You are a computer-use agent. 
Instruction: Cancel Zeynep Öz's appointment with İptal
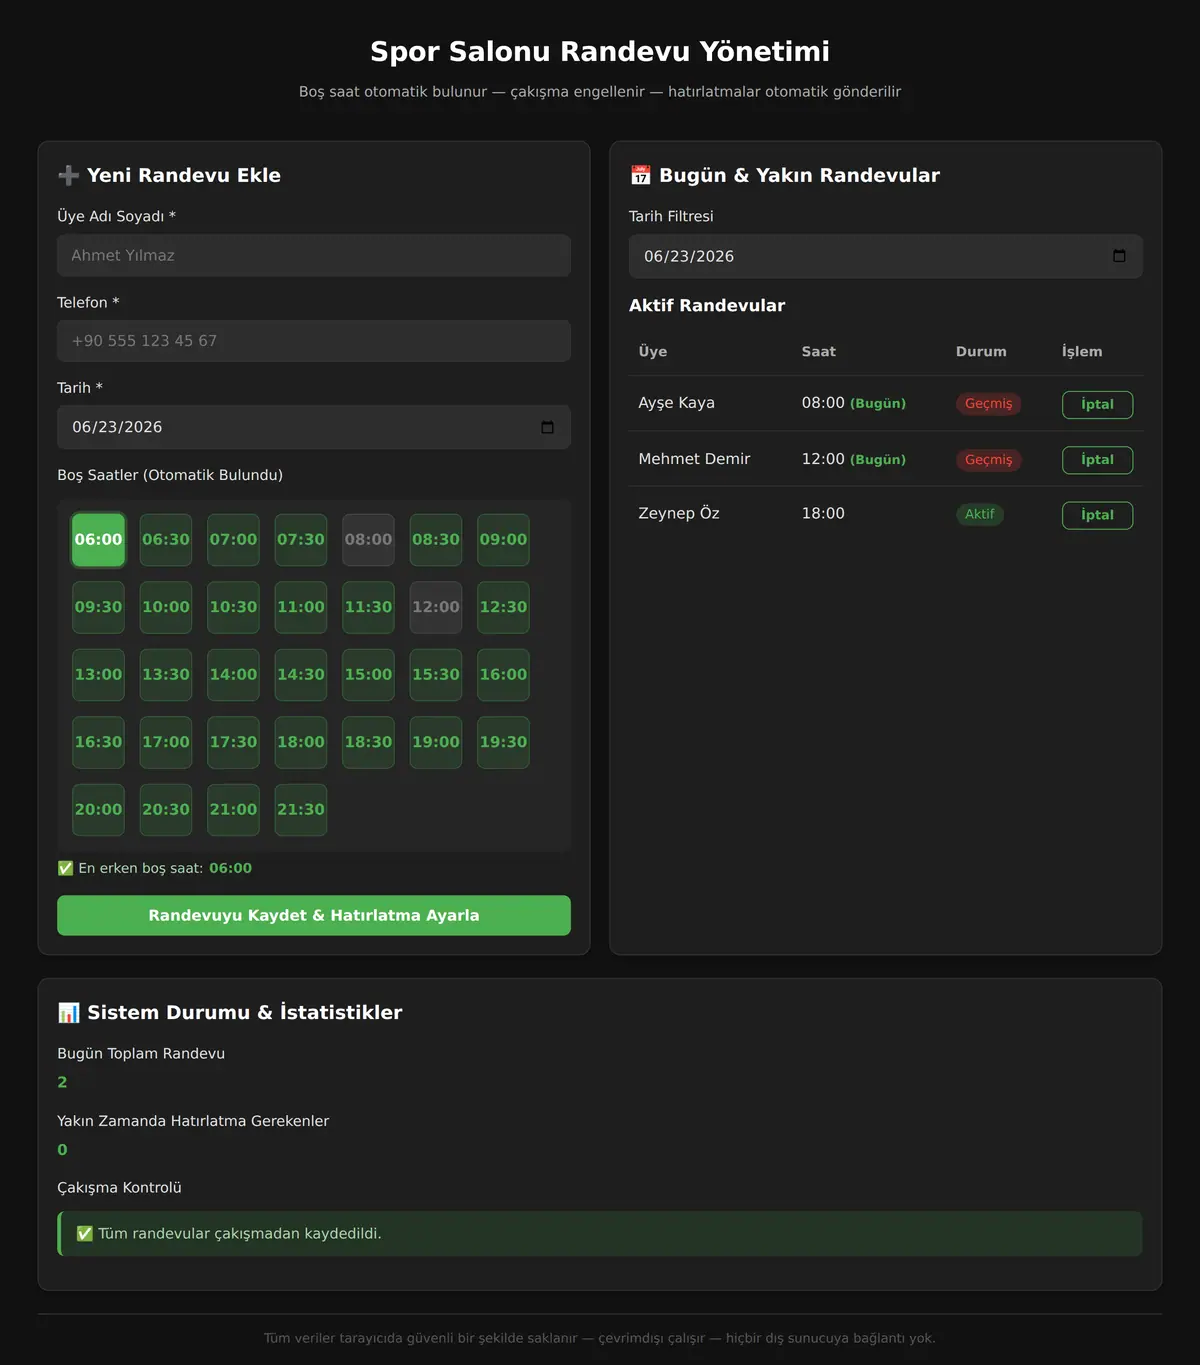(x=1097, y=515)
